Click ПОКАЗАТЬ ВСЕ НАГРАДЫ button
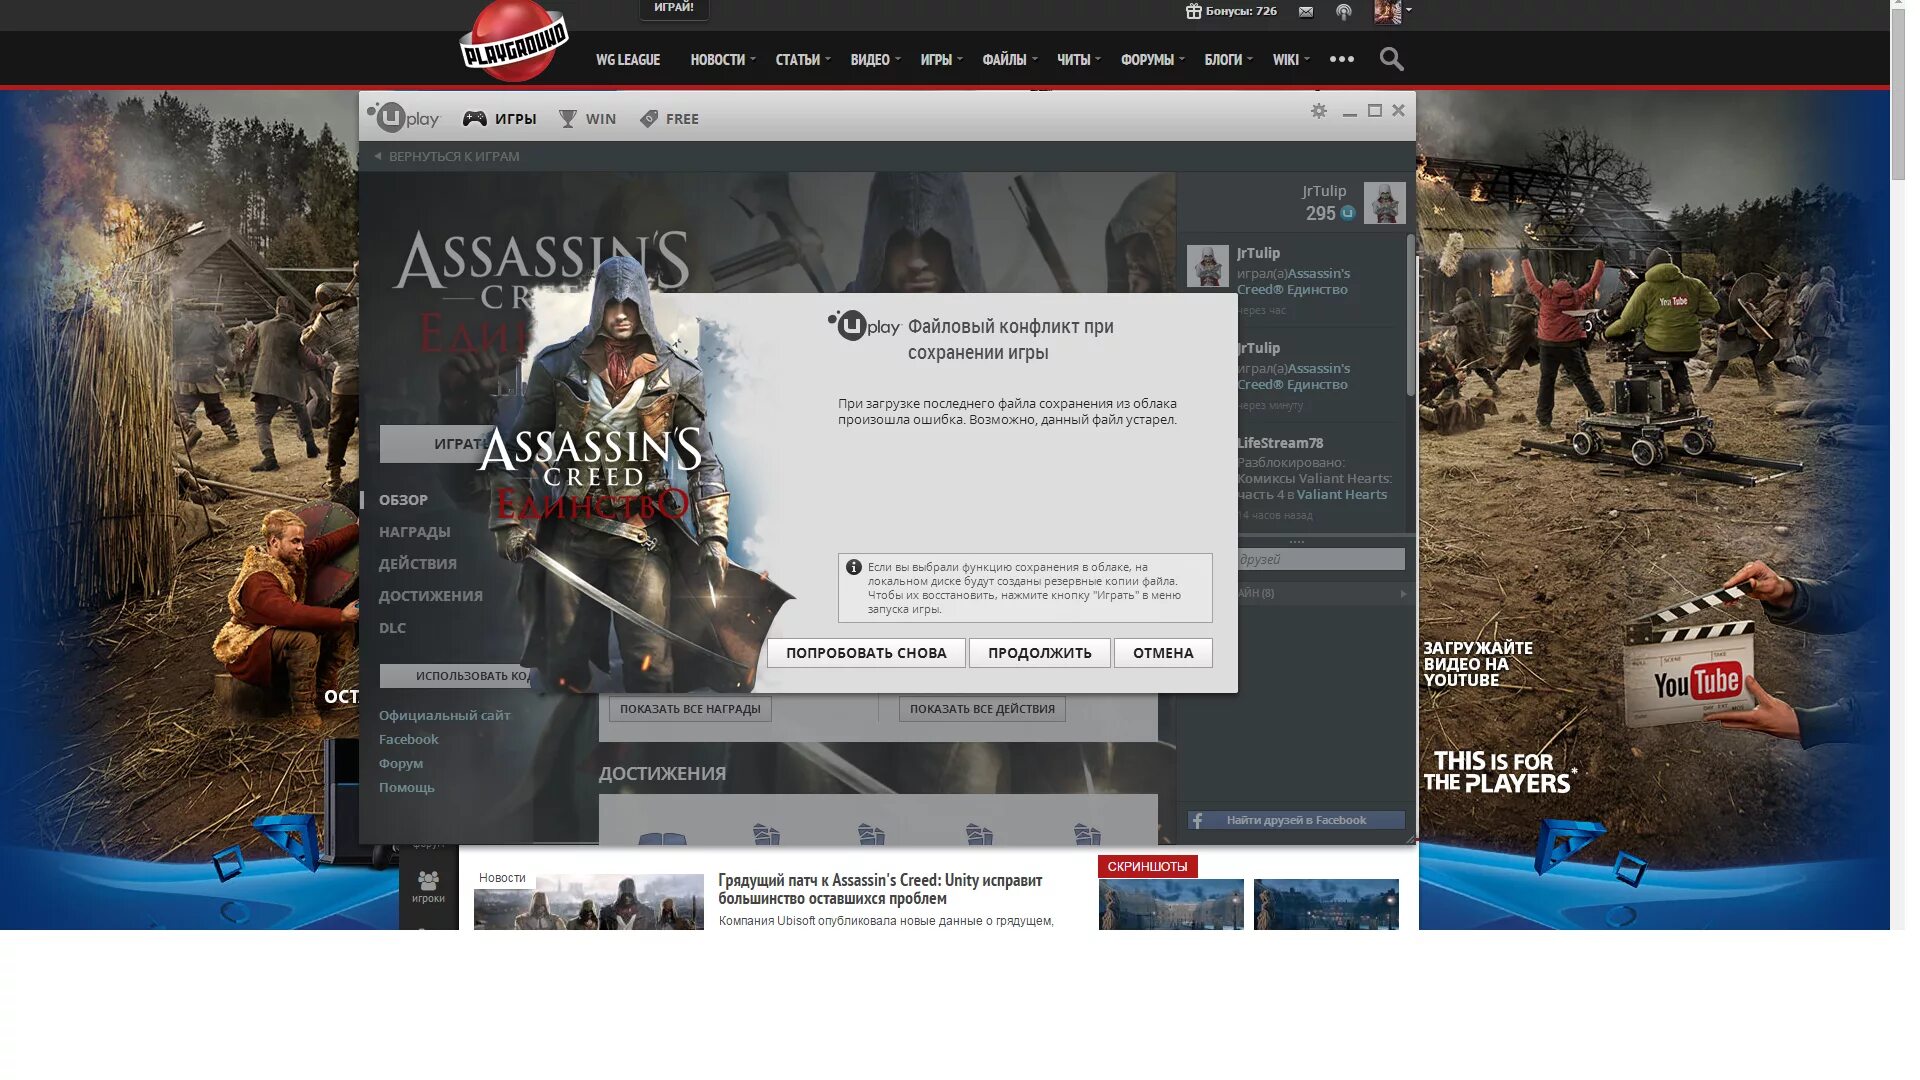The image size is (1920, 1080). point(690,709)
